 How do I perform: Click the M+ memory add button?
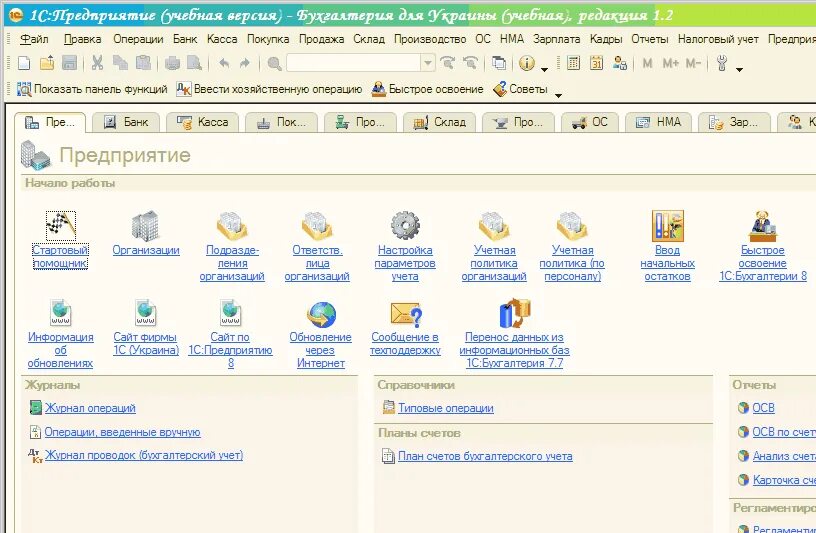pos(670,64)
